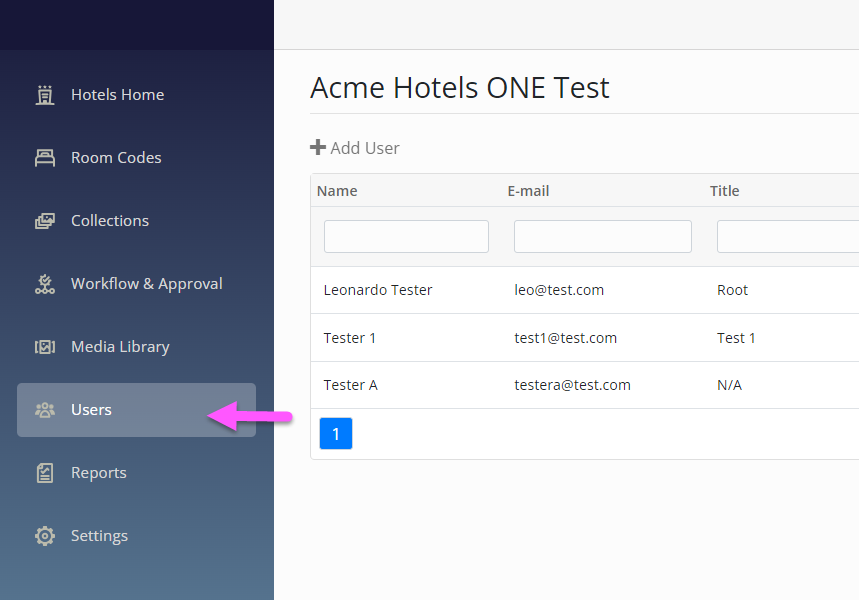859x600 pixels.
Task: Click the Hotels Home building icon
Action: [x=45, y=95]
